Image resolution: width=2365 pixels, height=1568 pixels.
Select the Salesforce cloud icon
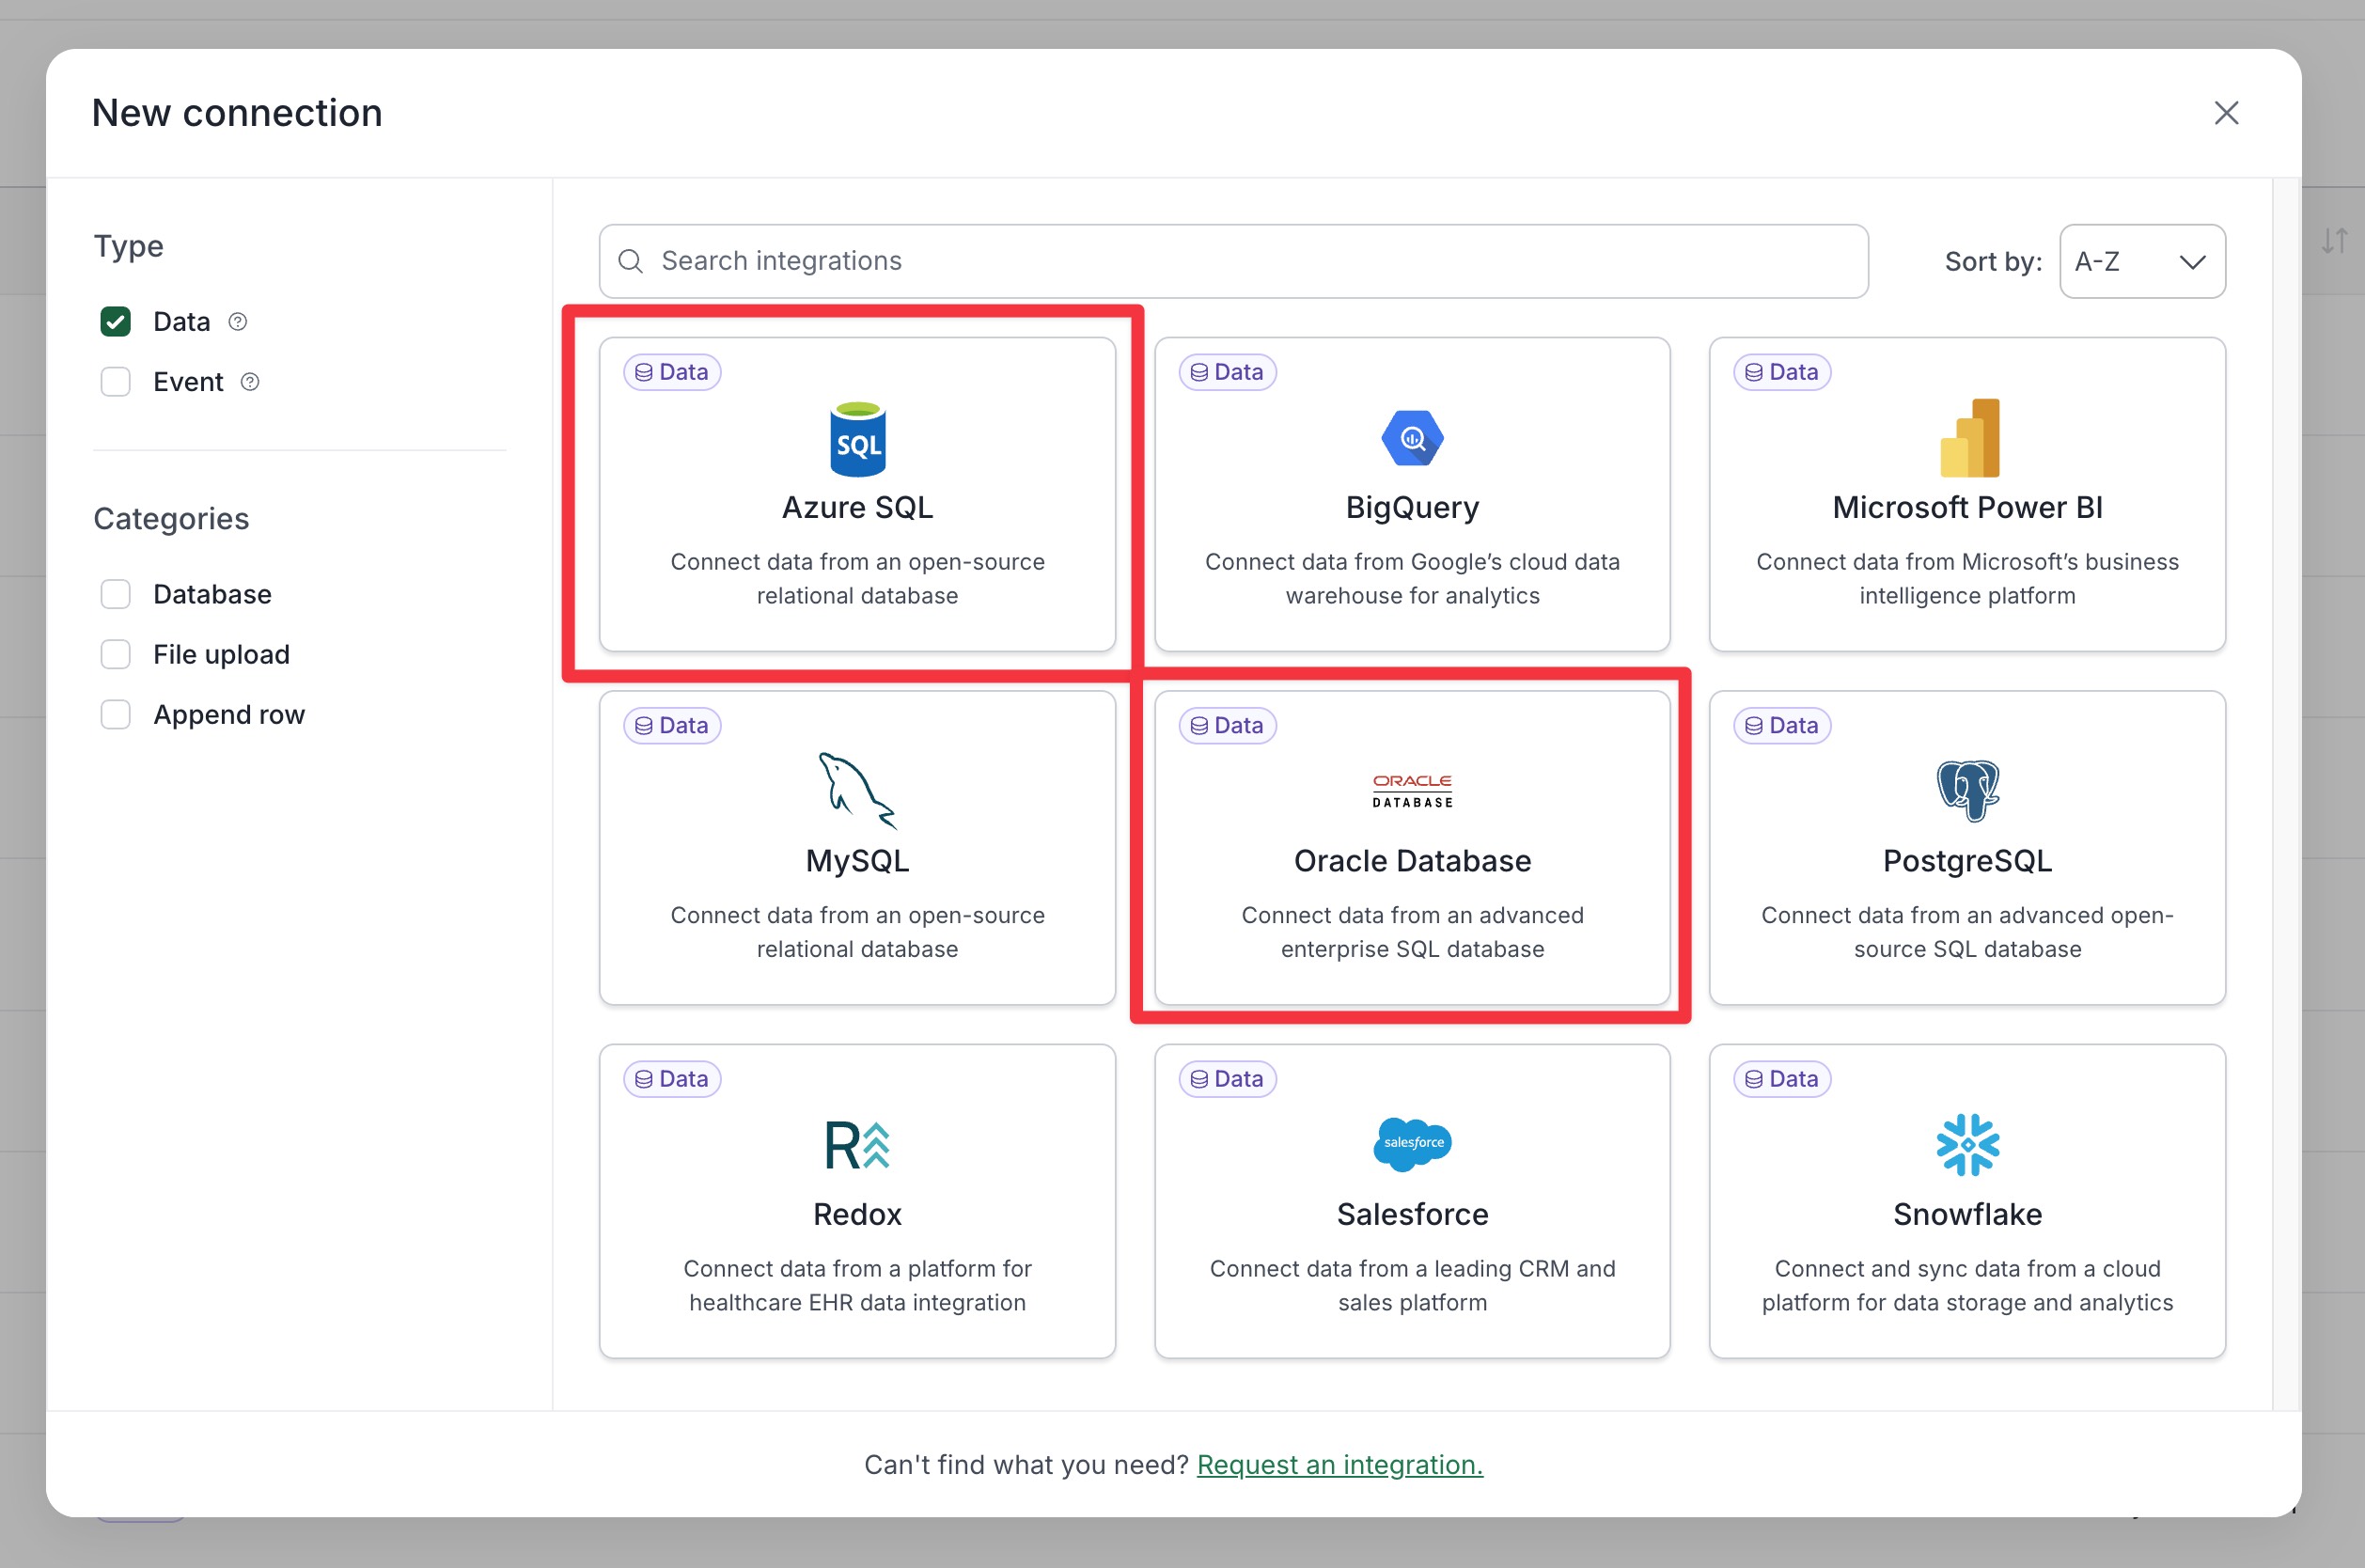[x=1411, y=1143]
